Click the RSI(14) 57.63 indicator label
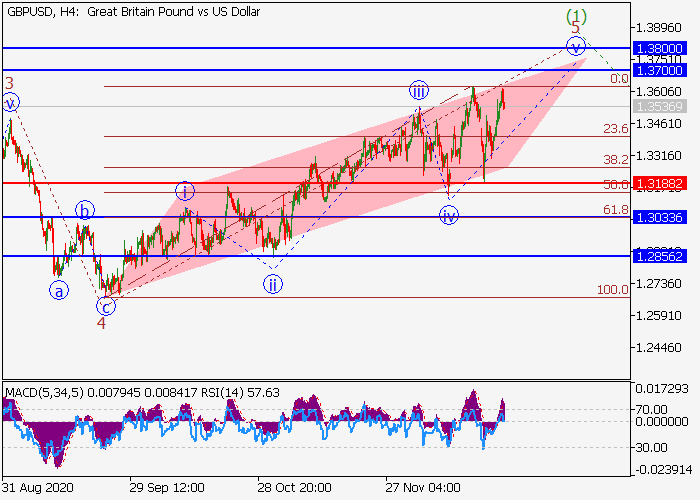Screen dimensions: 700x500 (240, 393)
